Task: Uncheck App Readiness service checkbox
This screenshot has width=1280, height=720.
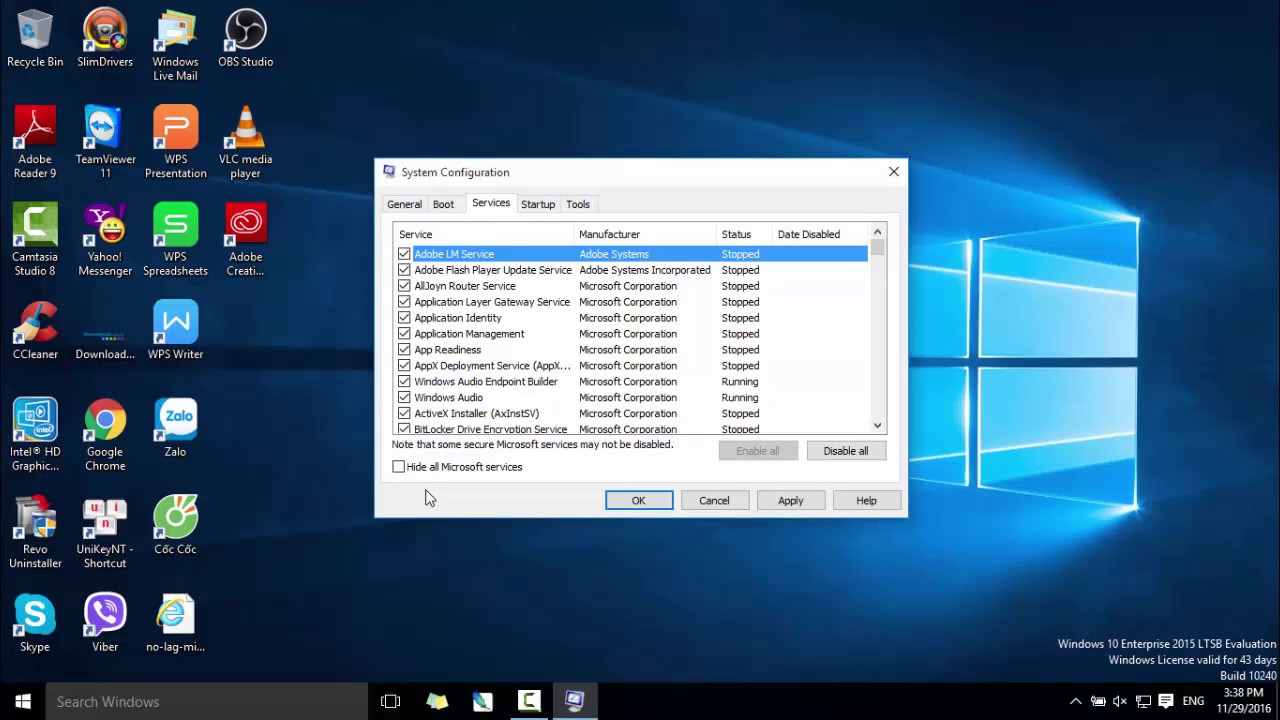Action: 404,350
